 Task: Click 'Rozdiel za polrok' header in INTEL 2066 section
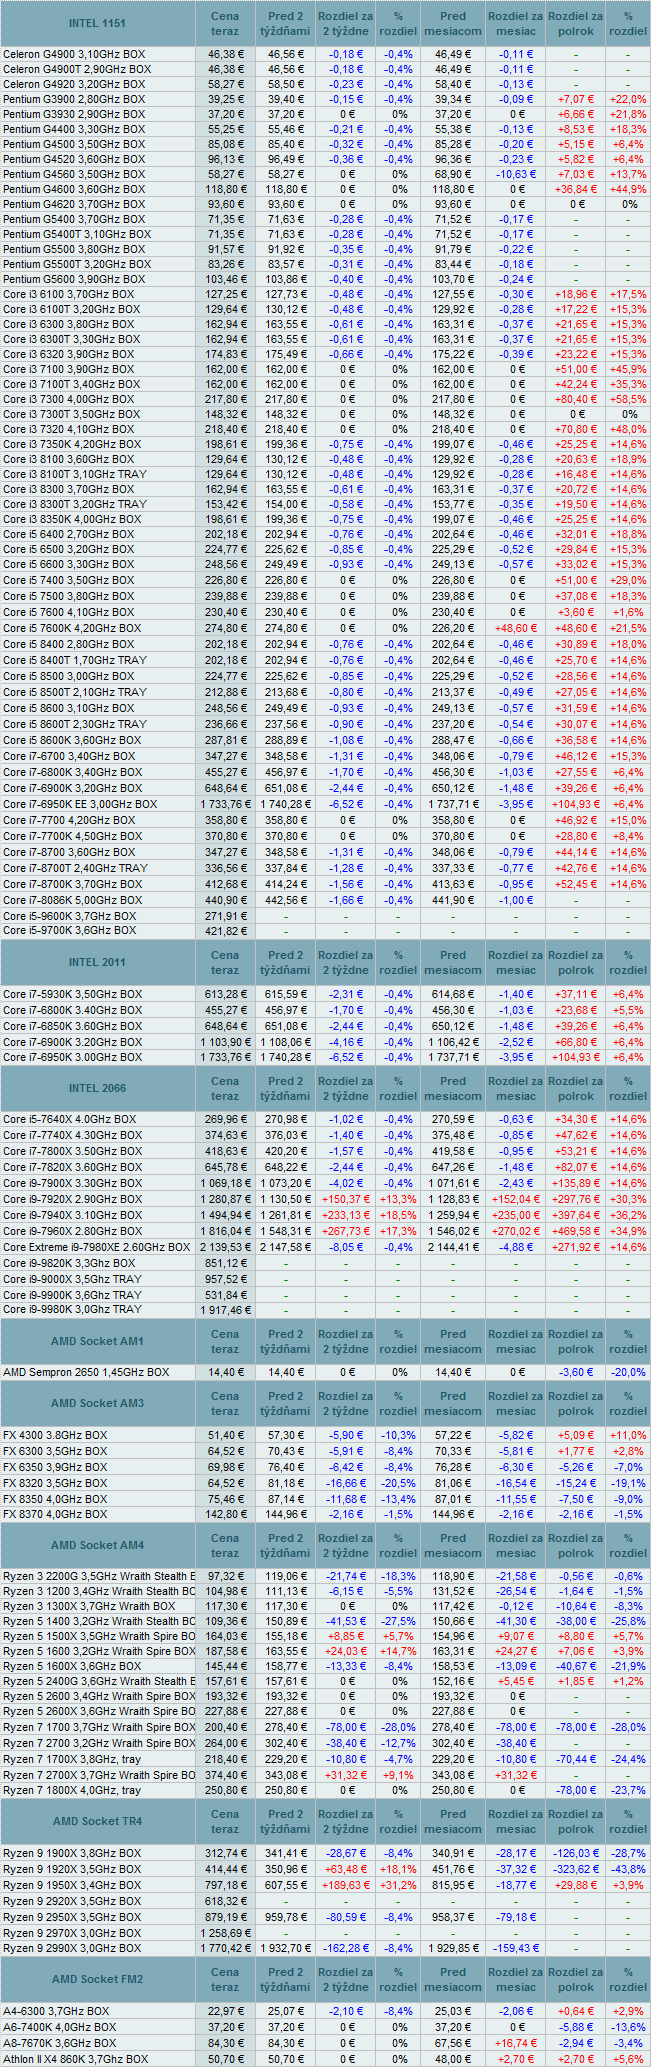tap(576, 1088)
